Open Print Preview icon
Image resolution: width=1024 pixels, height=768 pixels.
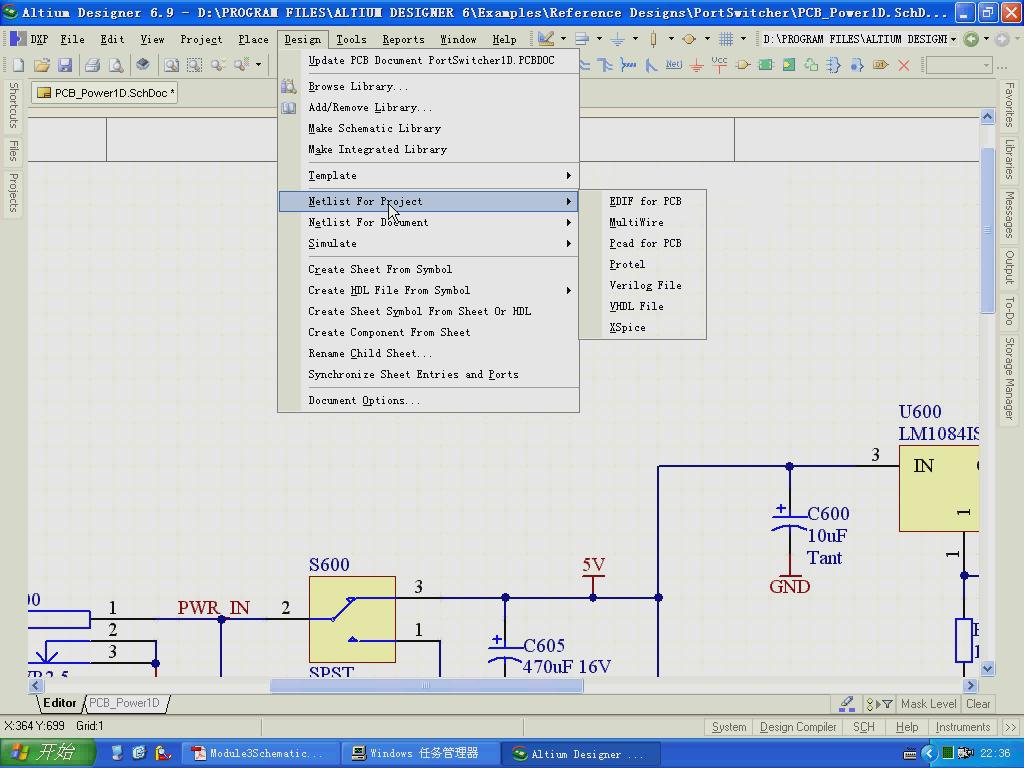pos(116,65)
